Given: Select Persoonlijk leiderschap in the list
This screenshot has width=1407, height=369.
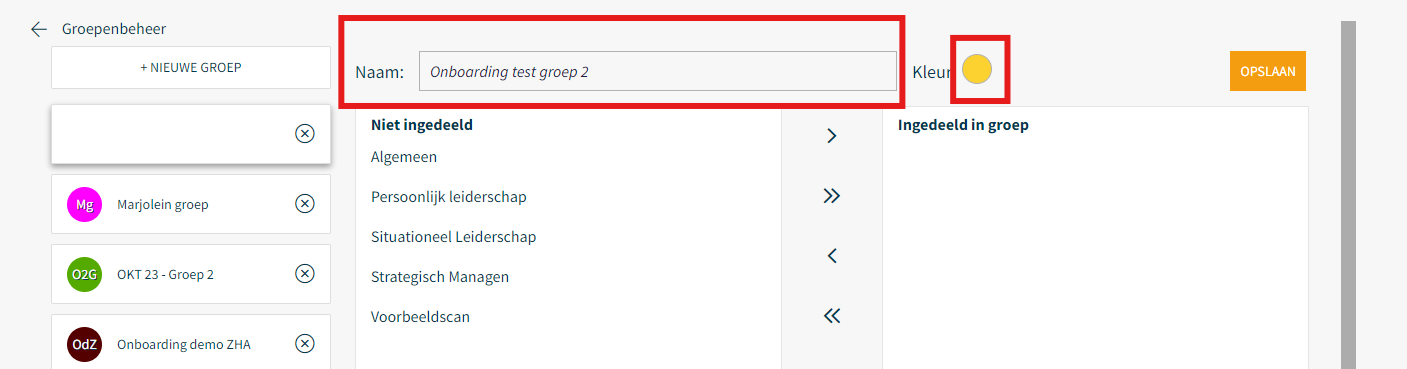Looking at the screenshot, I should [x=449, y=197].
